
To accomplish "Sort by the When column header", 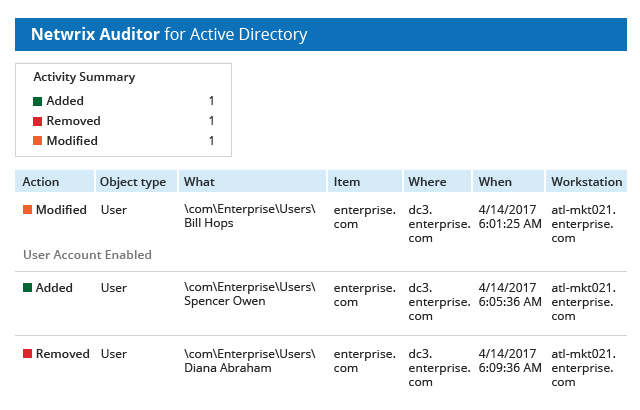I will [x=495, y=182].
